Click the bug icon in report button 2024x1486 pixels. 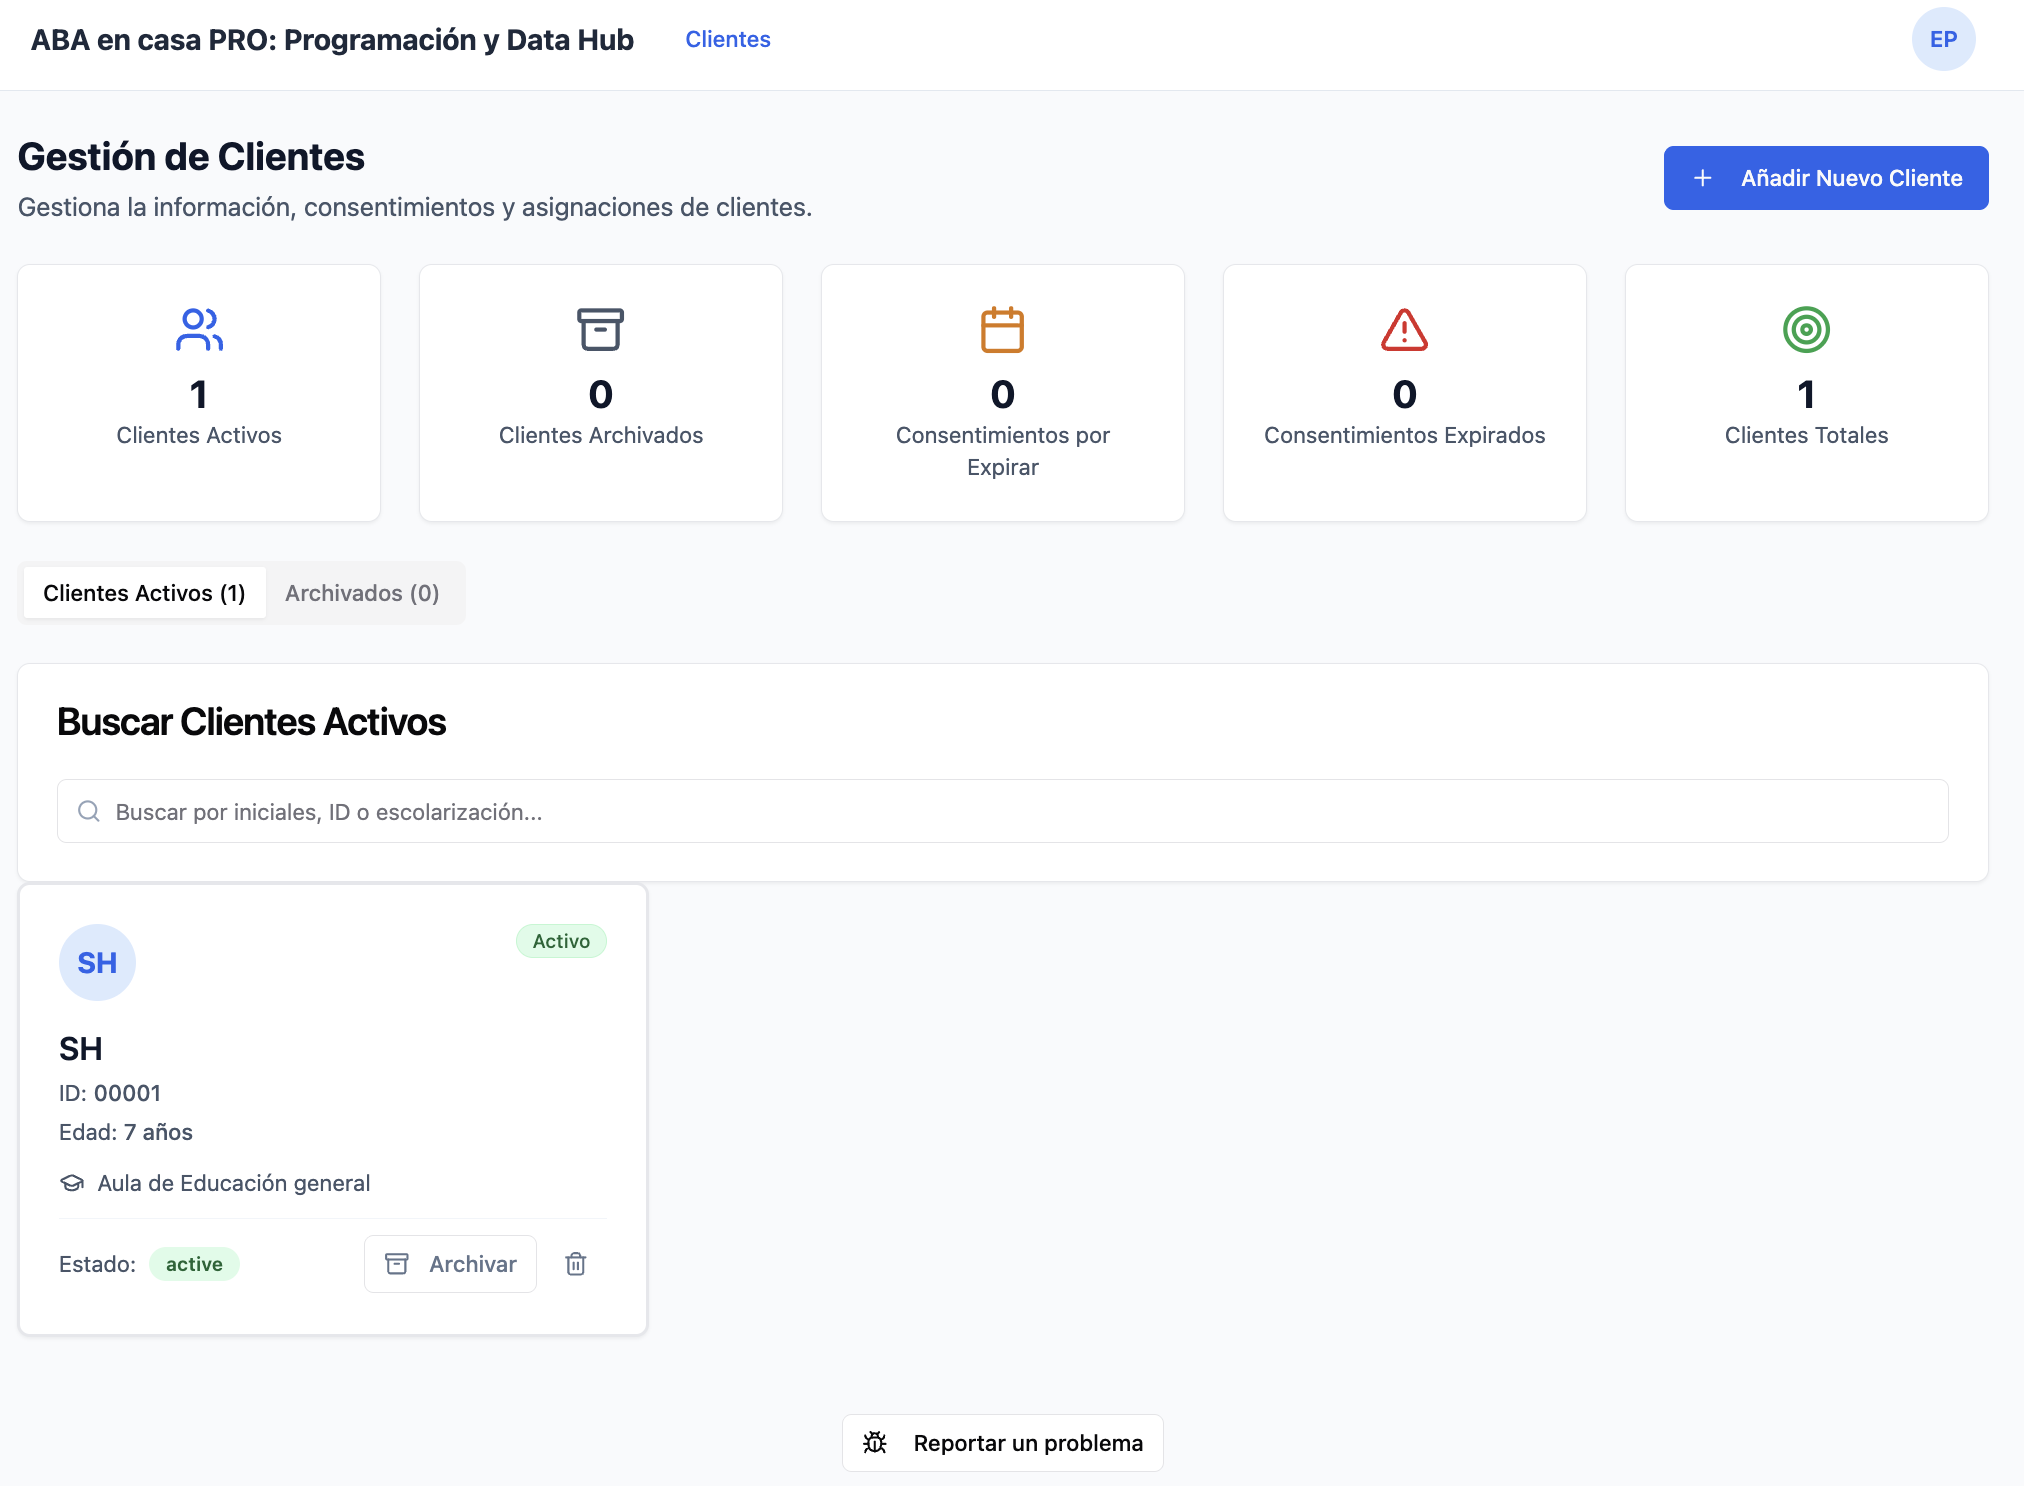click(875, 1443)
